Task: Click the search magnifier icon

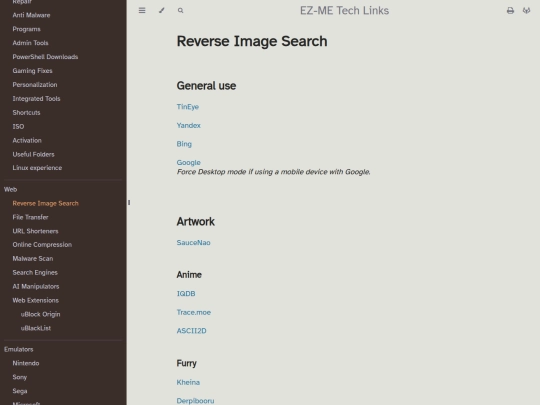Action: pyautogui.click(x=180, y=11)
